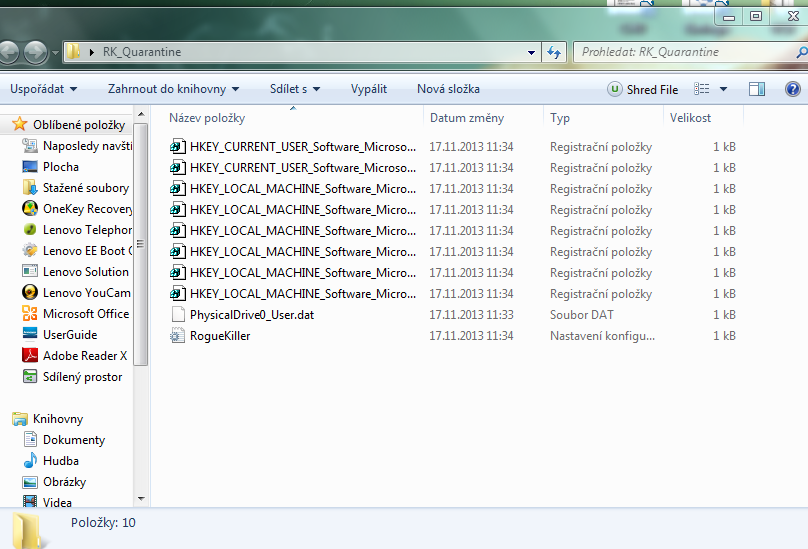
Task: Click the Vypálit toolbar command
Action: tap(368, 89)
